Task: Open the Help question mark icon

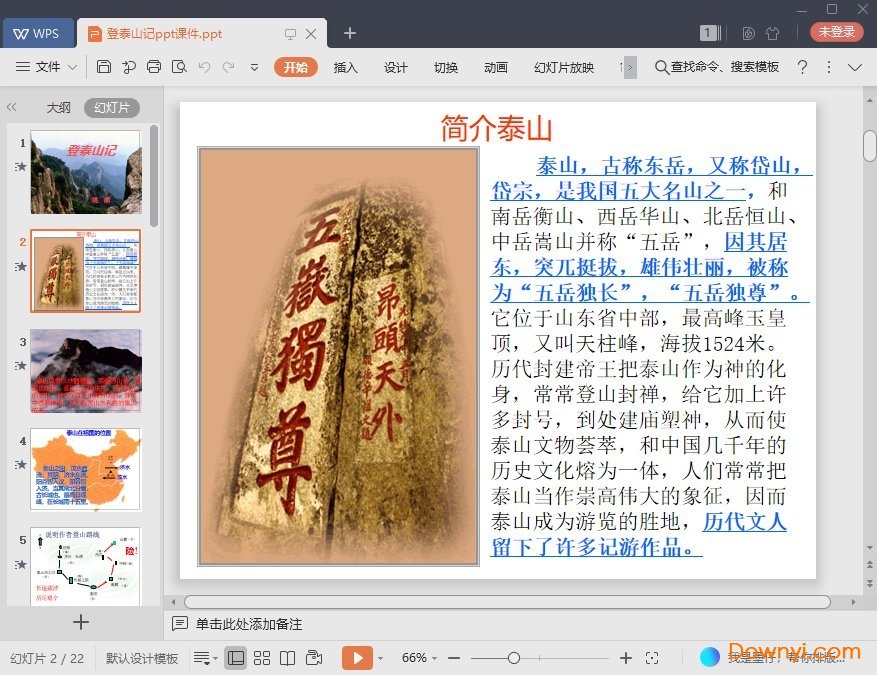Action: (x=802, y=67)
